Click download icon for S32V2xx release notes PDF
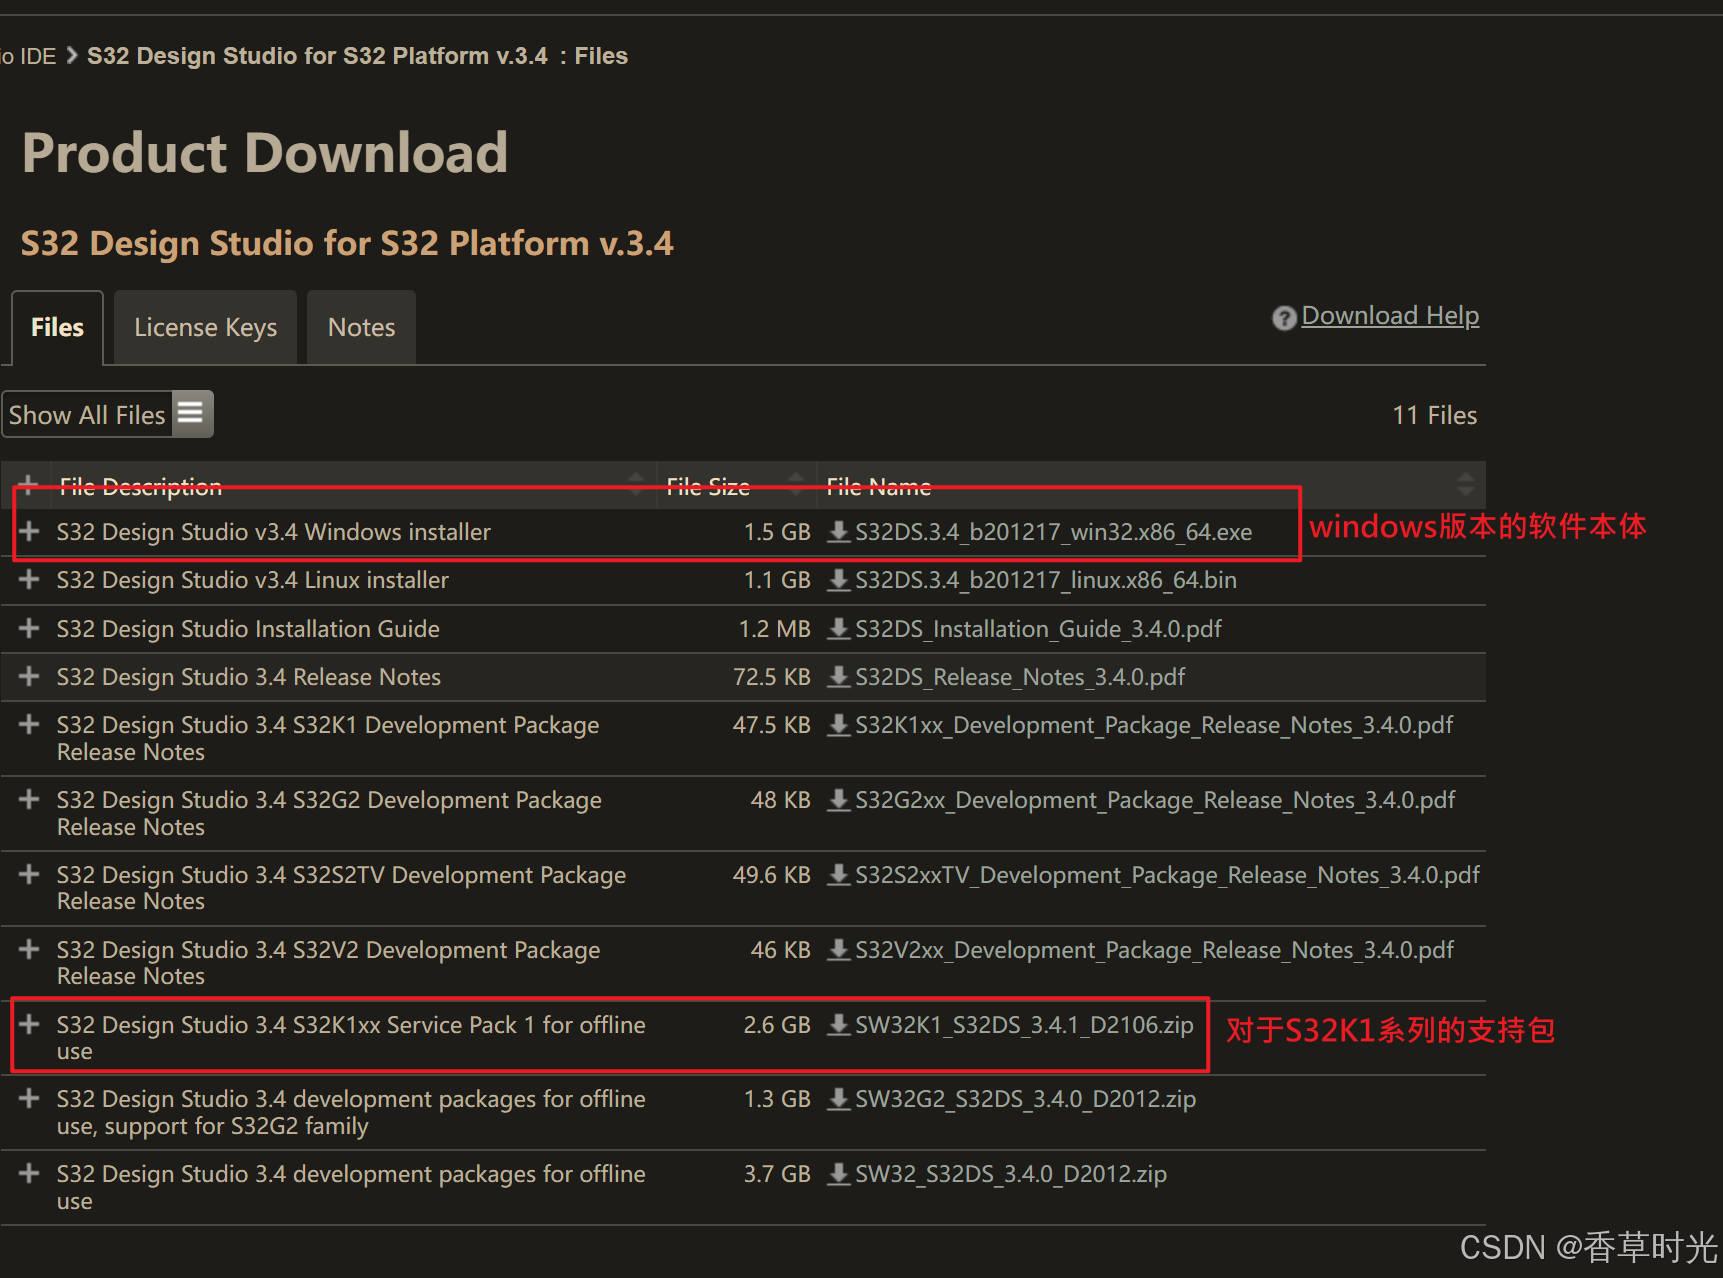Screen dimensions: 1723x1278 pos(839,950)
